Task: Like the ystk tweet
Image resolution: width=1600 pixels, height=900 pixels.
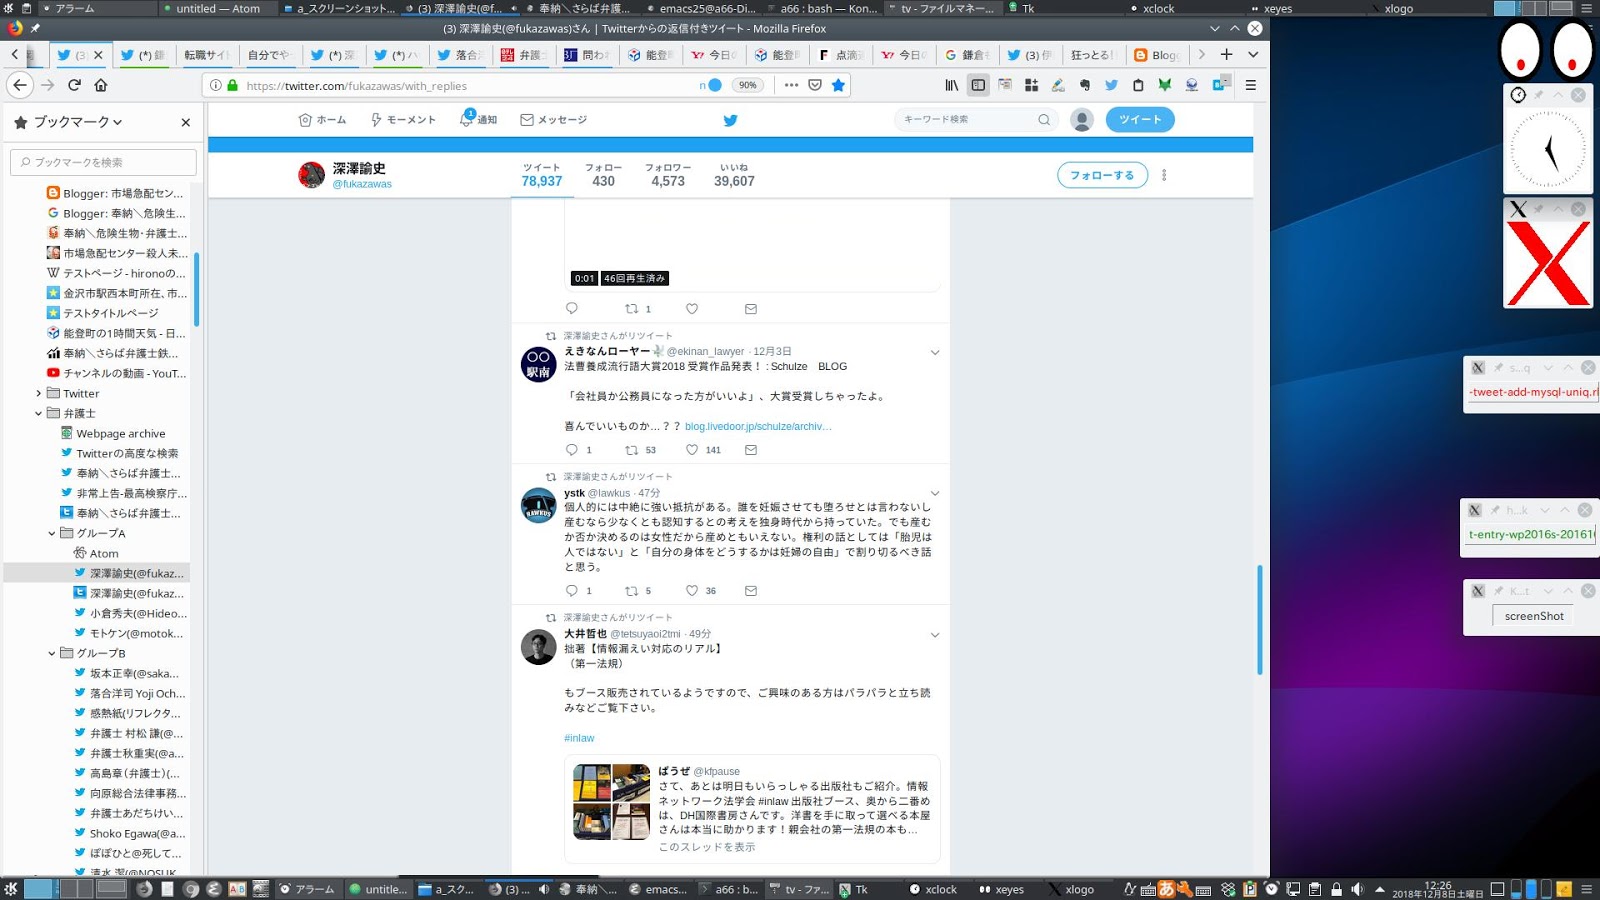Action: (x=692, y=591)
